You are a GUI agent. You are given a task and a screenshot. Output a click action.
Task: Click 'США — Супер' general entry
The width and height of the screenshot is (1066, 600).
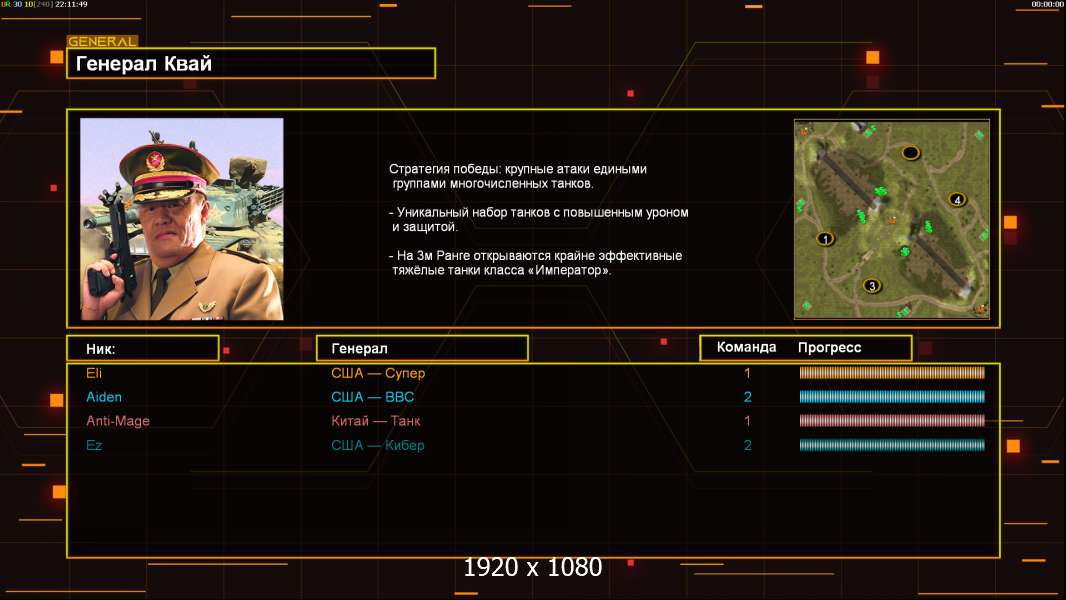[x=378, y=373]
